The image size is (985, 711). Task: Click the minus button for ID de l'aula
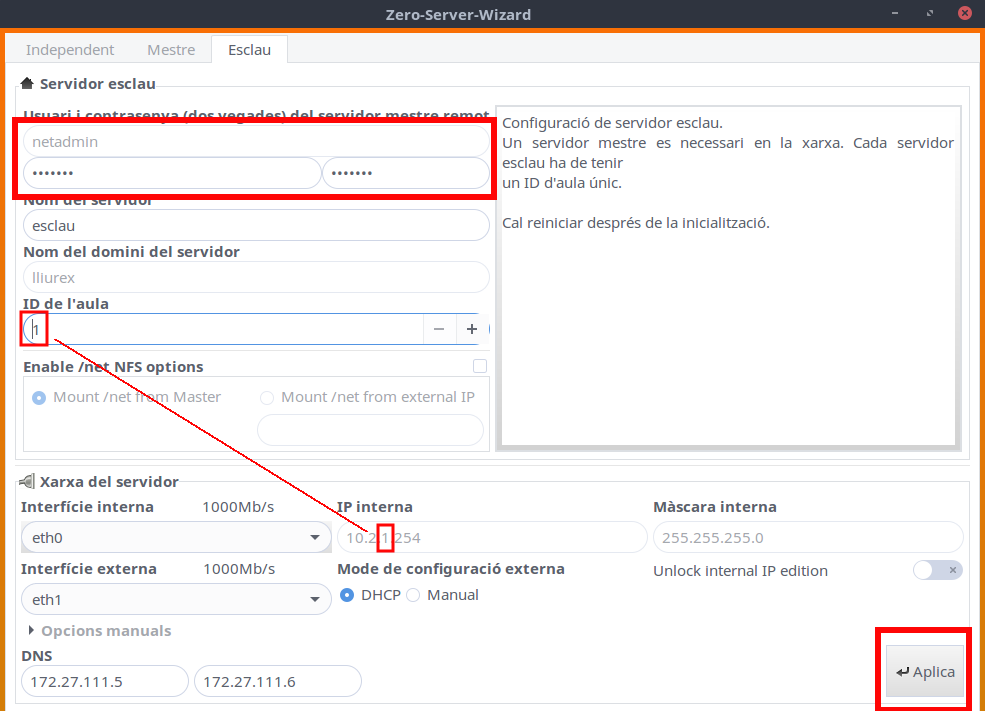tap(439, 329)
